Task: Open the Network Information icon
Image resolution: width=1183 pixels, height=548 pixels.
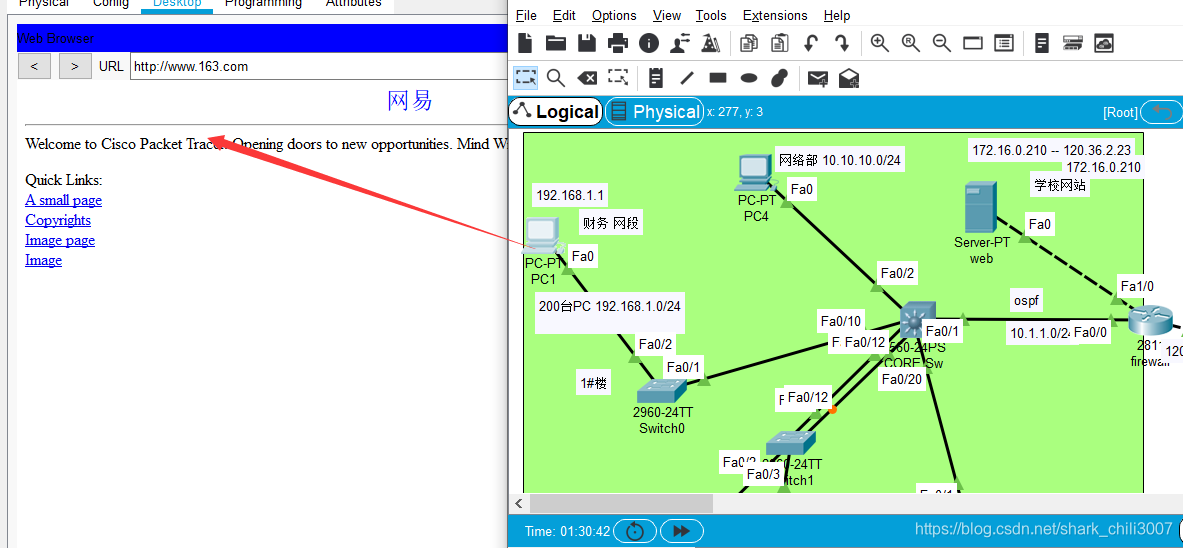Action: tap(648, 43)
